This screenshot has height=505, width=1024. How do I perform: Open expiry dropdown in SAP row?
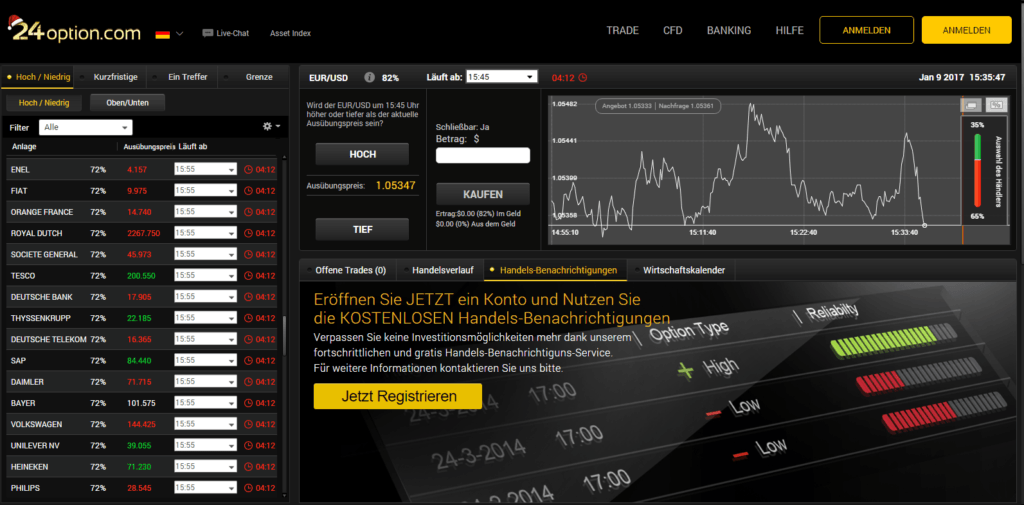[206, 361]
